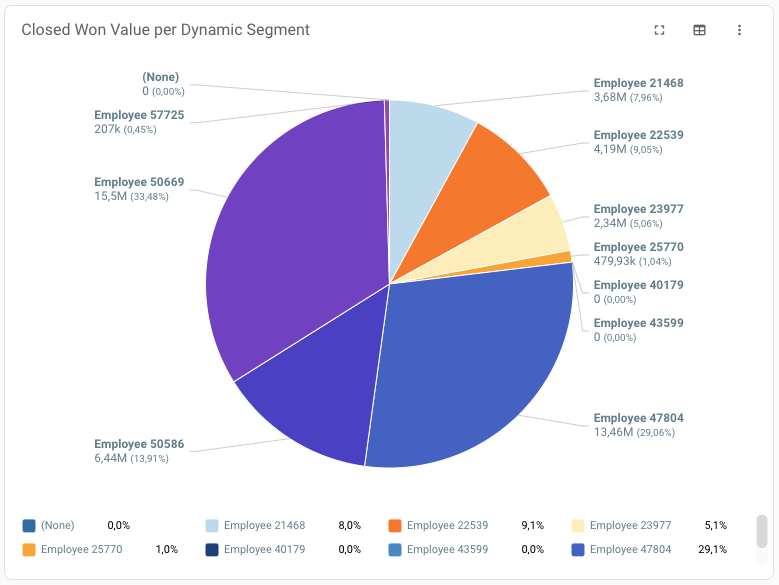Switch to table view icon
This screenshot has height=585, width=779.
click(x=699, y=30)
